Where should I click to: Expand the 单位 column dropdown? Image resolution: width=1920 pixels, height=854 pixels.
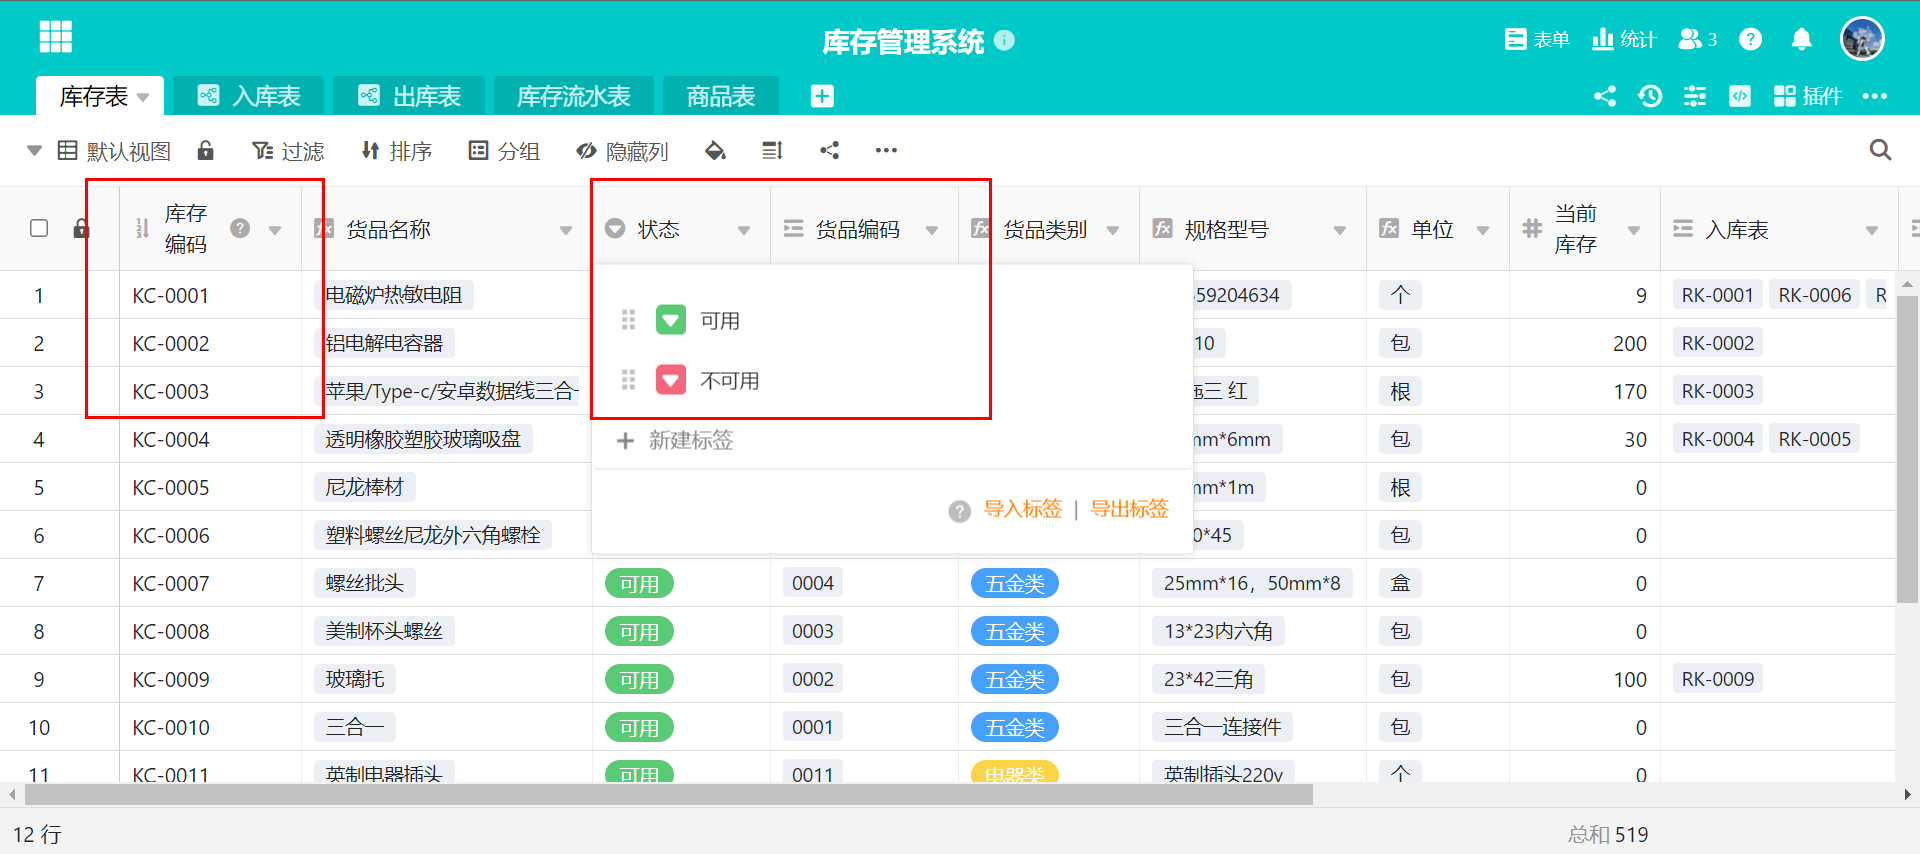pos(1483,230)
